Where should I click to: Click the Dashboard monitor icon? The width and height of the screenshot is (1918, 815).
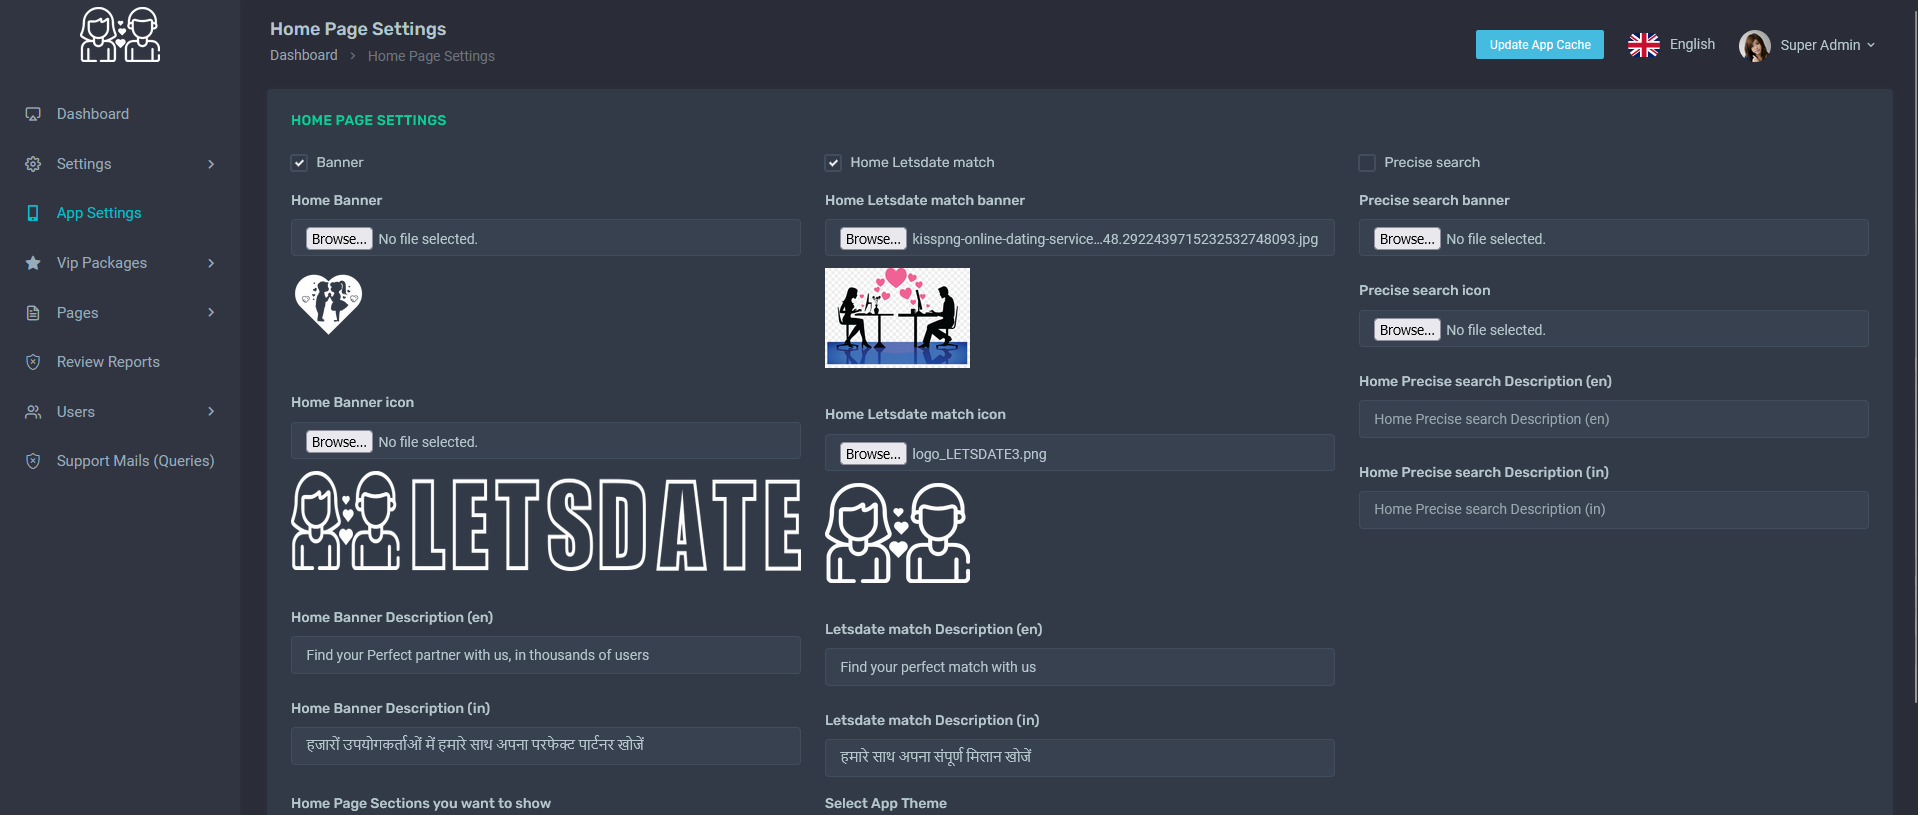33,114
